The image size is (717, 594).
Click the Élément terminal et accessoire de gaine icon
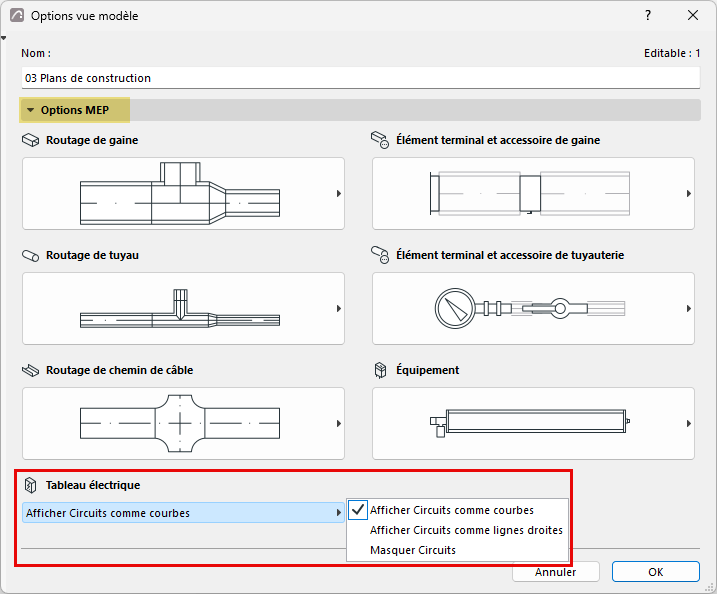380,140
